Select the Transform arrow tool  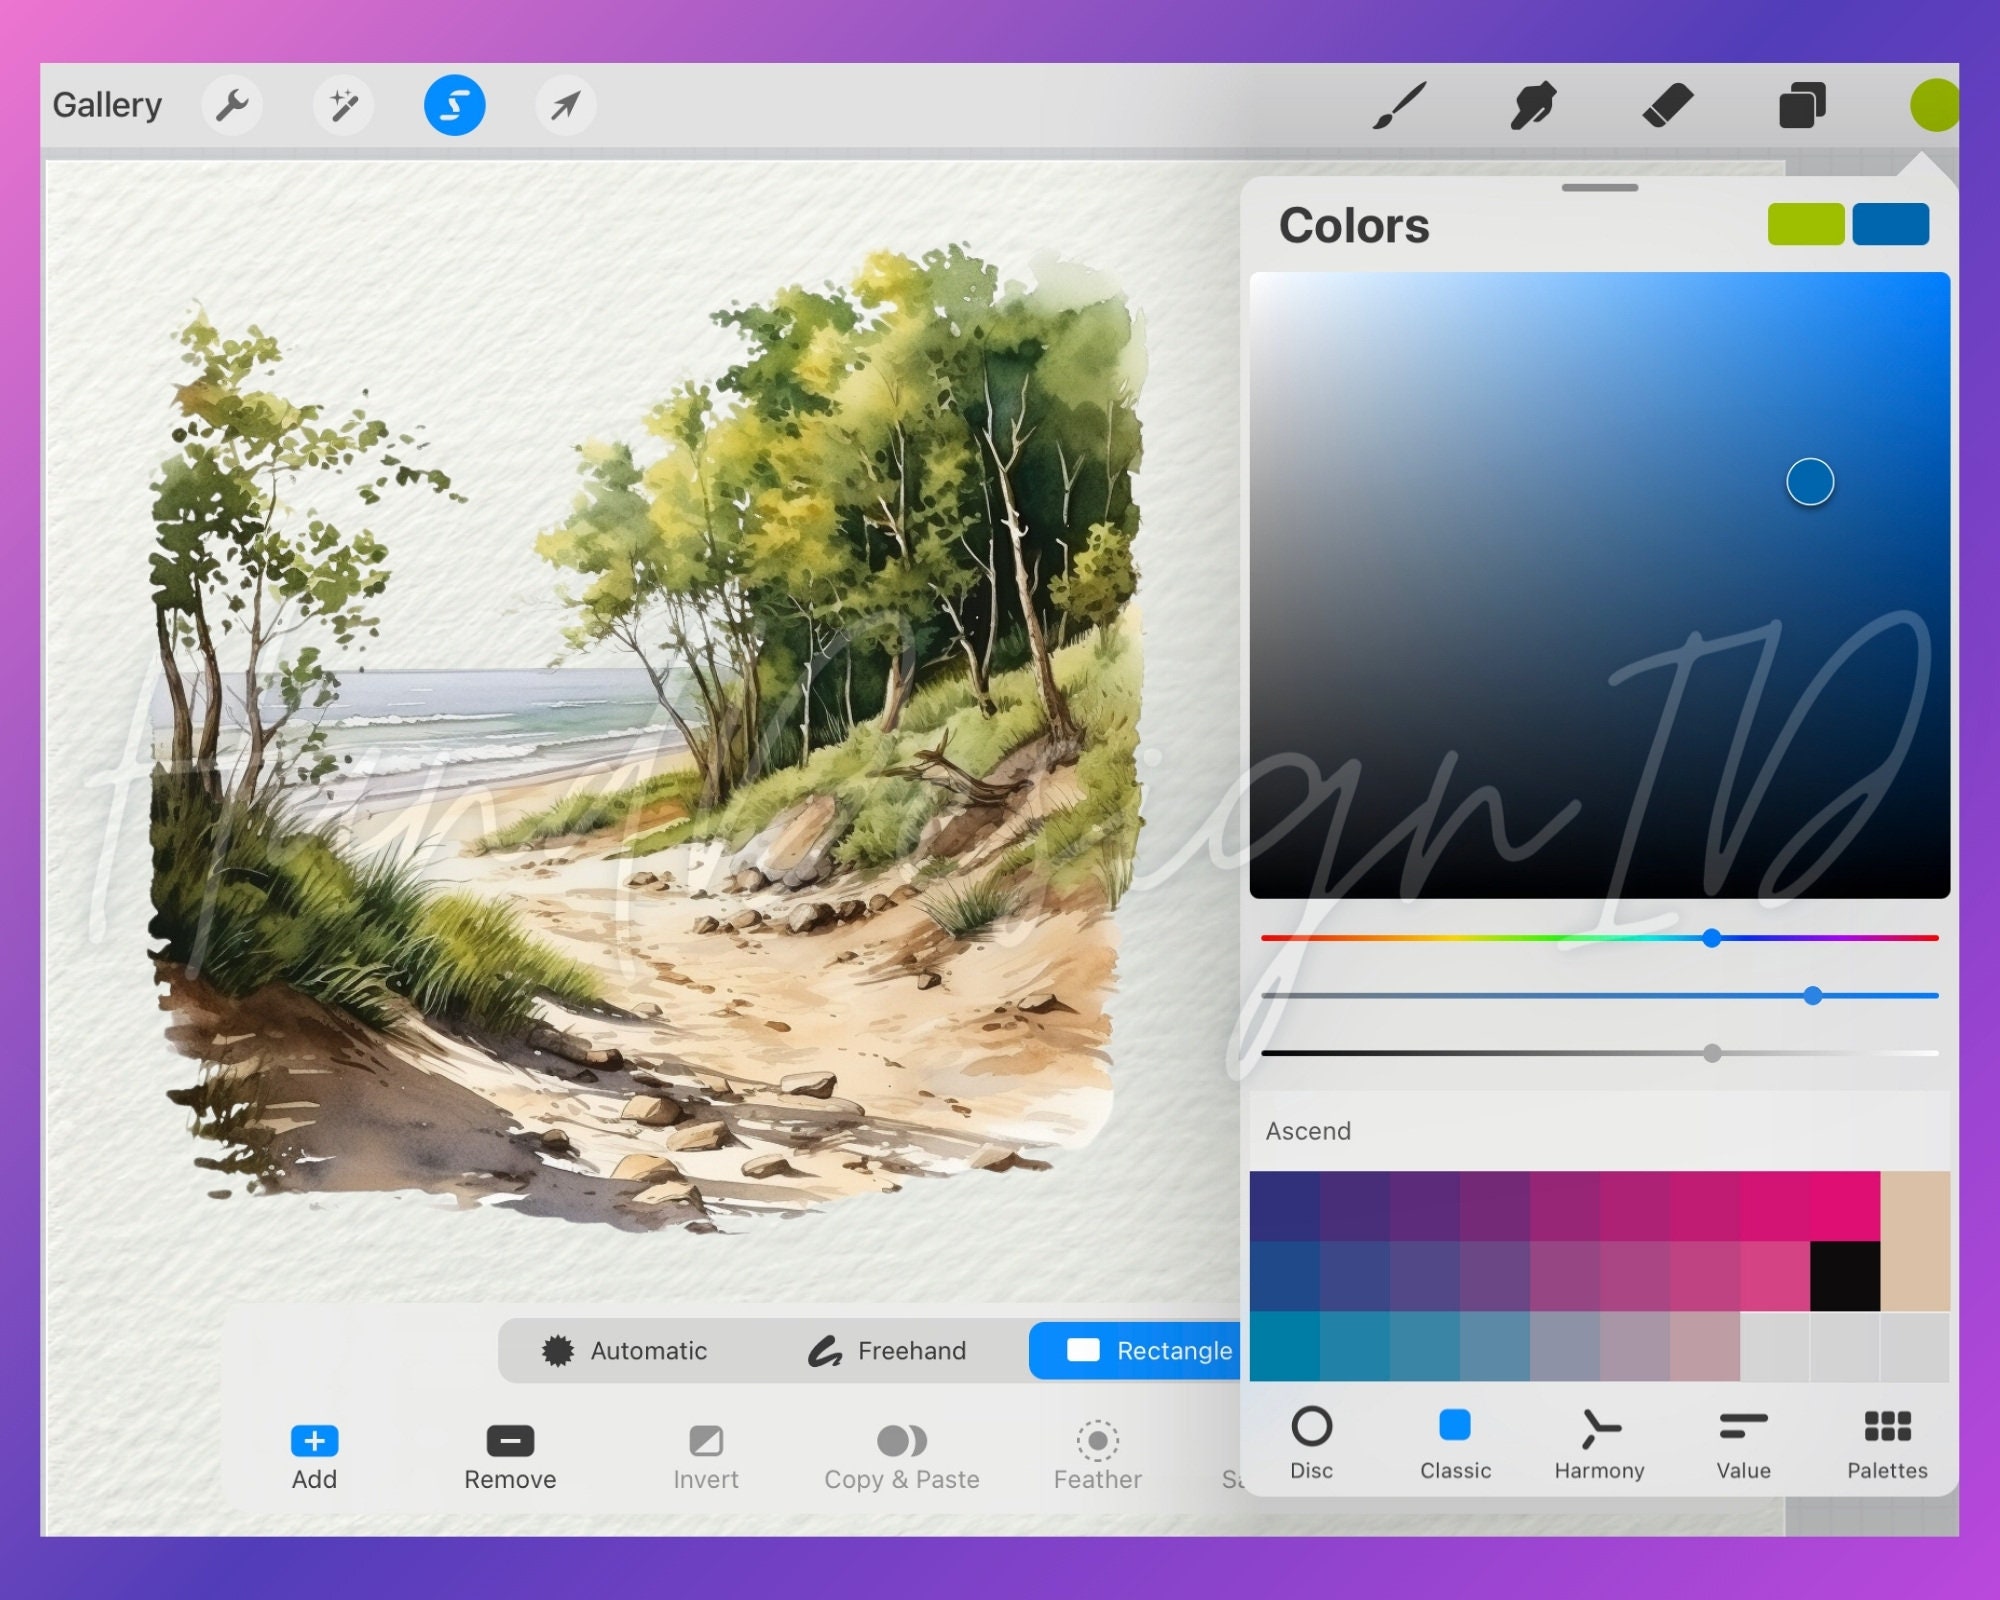[x=566, y=104]
